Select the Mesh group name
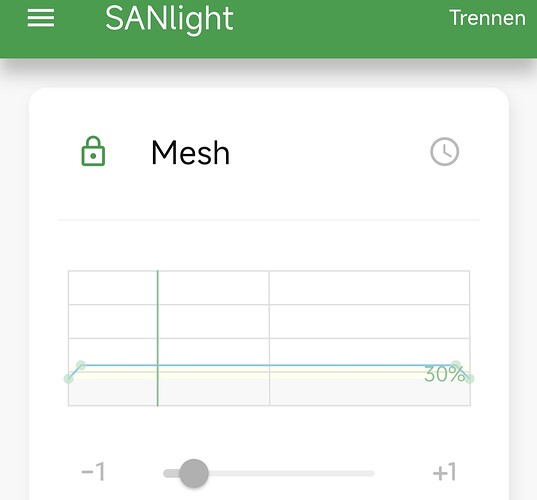 pos(190,153)
